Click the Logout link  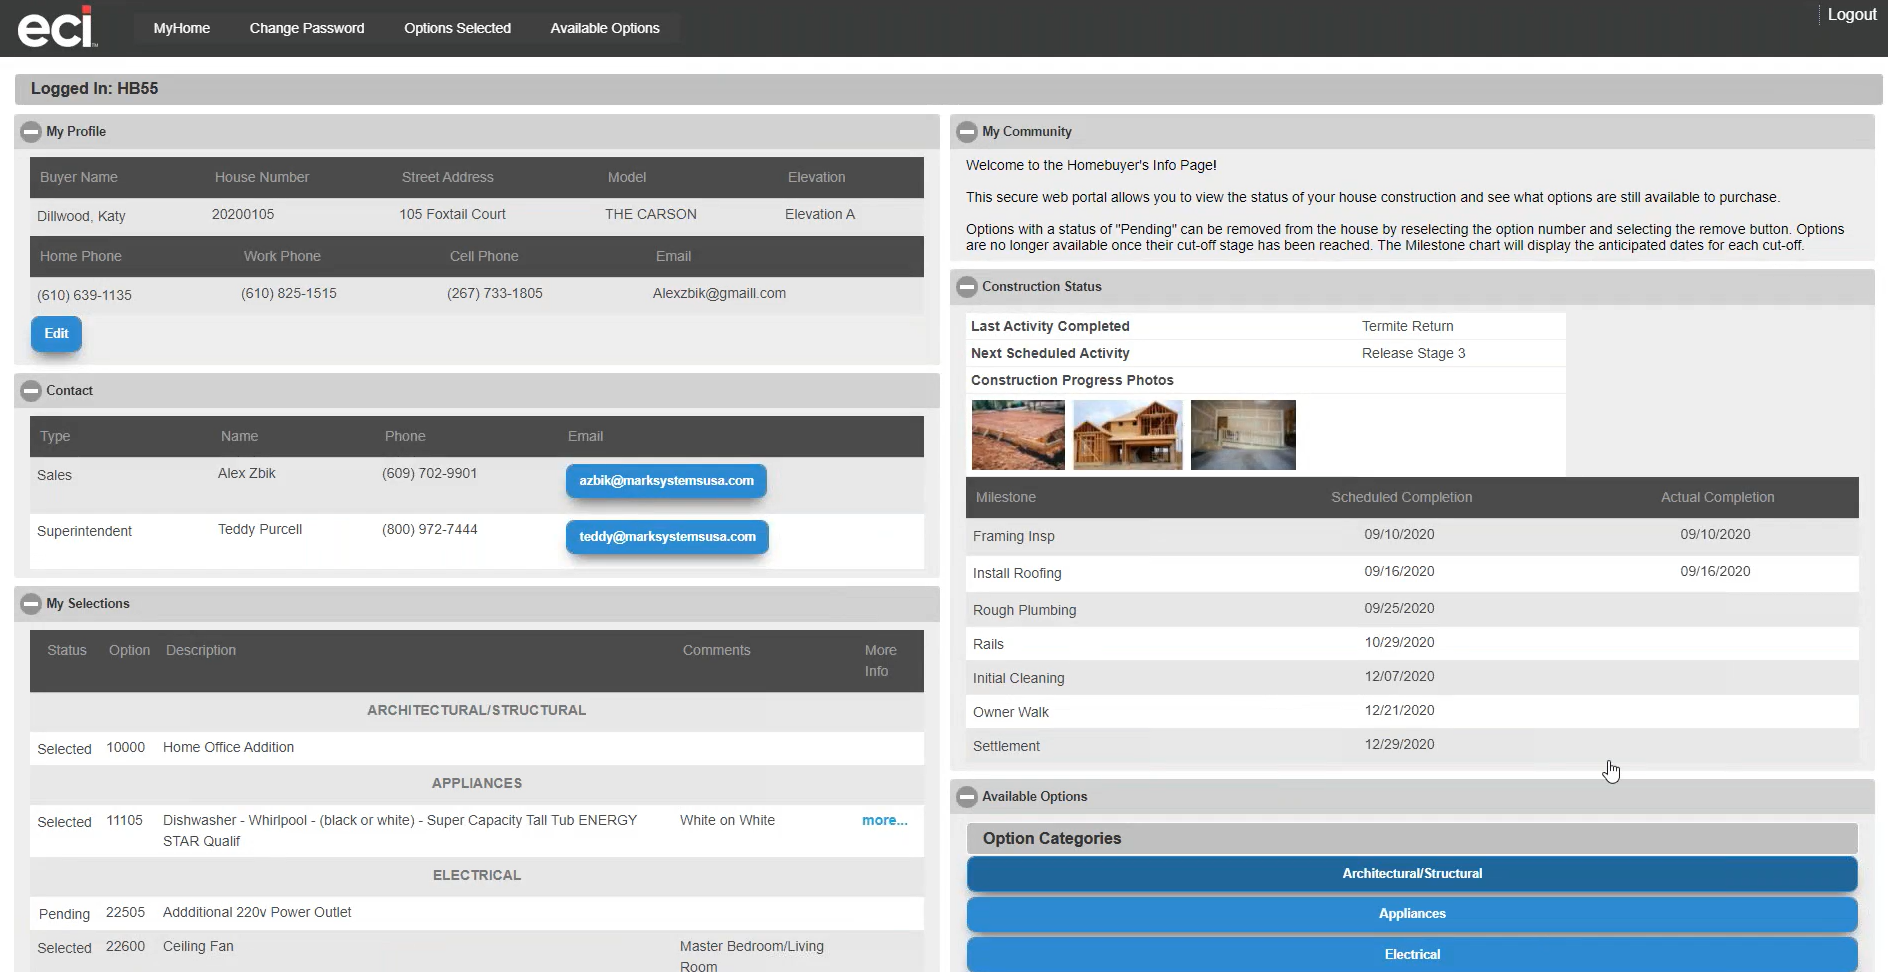(x=1851, y=14)
